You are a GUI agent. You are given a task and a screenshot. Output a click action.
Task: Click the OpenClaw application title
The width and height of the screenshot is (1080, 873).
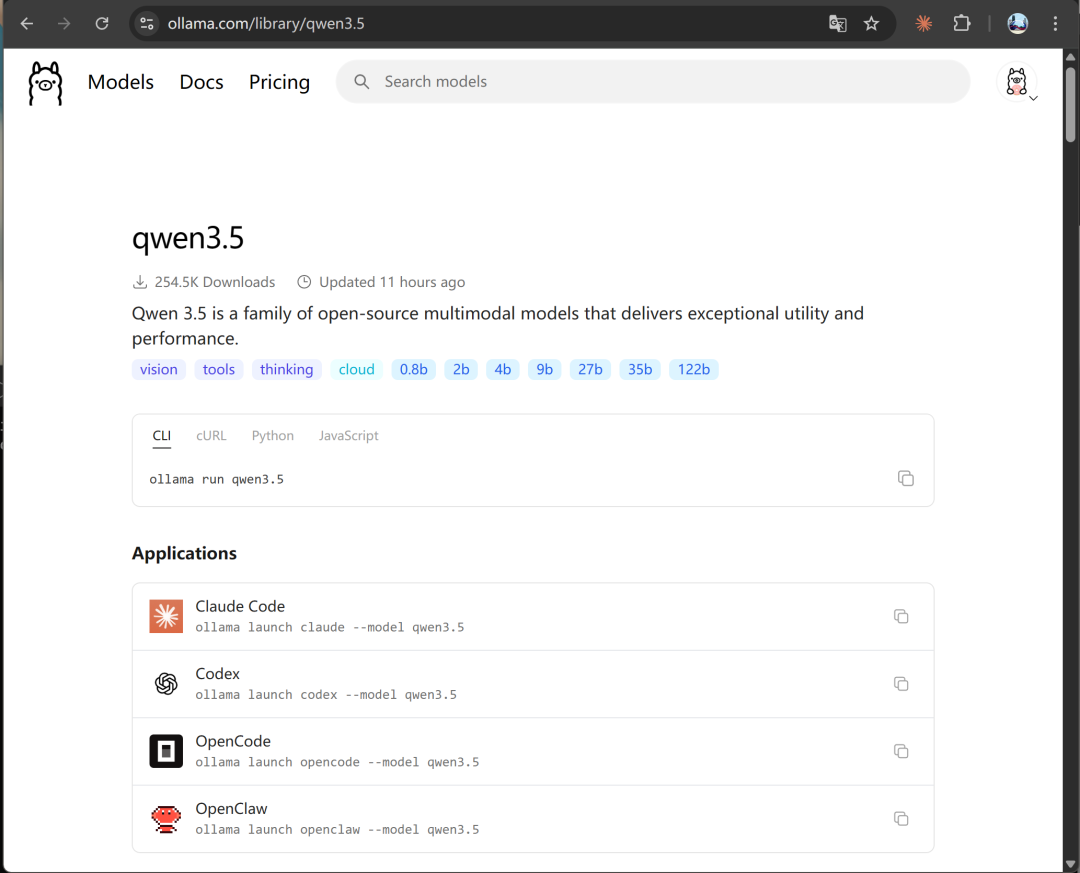pyautogui.click(x=231, y=808)
